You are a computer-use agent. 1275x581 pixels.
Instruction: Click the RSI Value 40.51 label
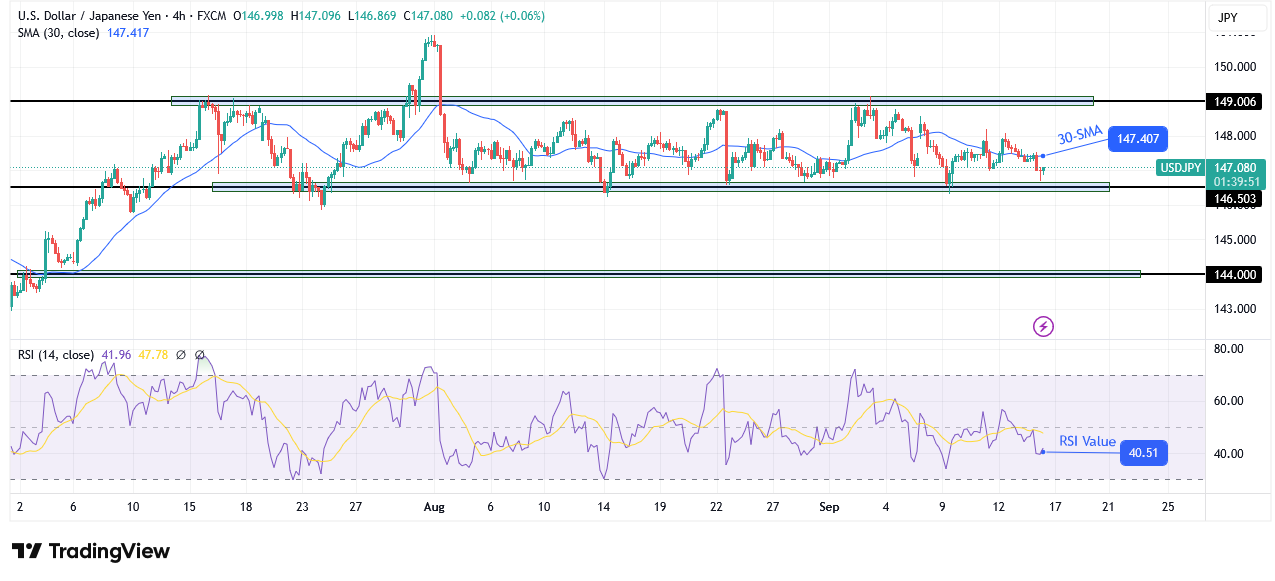click(1145, 453)
